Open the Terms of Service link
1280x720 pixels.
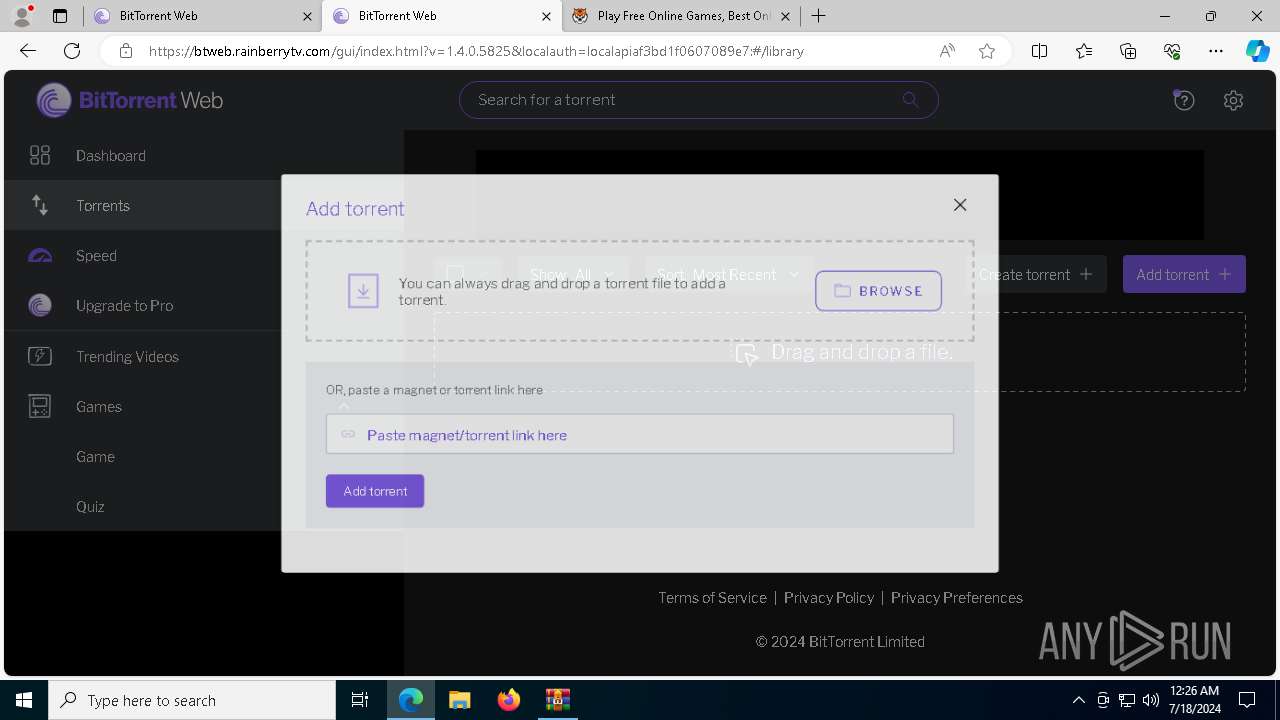click(x=712, y=598)
